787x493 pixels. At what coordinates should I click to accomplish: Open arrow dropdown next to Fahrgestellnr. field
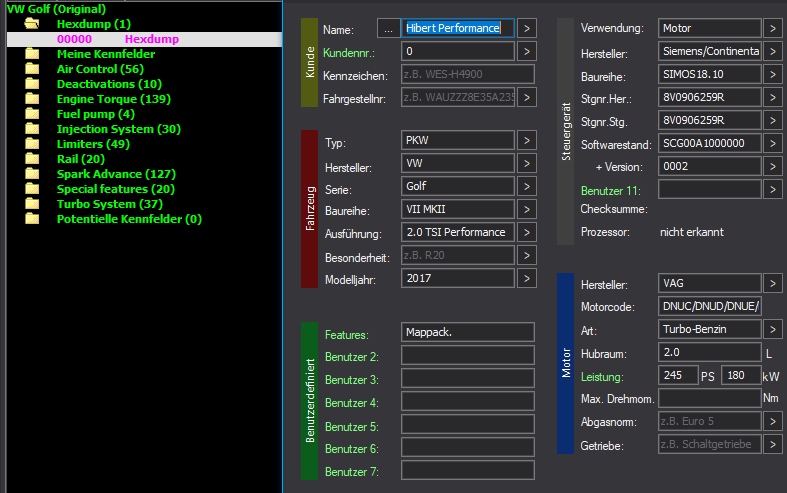[527, 97]
